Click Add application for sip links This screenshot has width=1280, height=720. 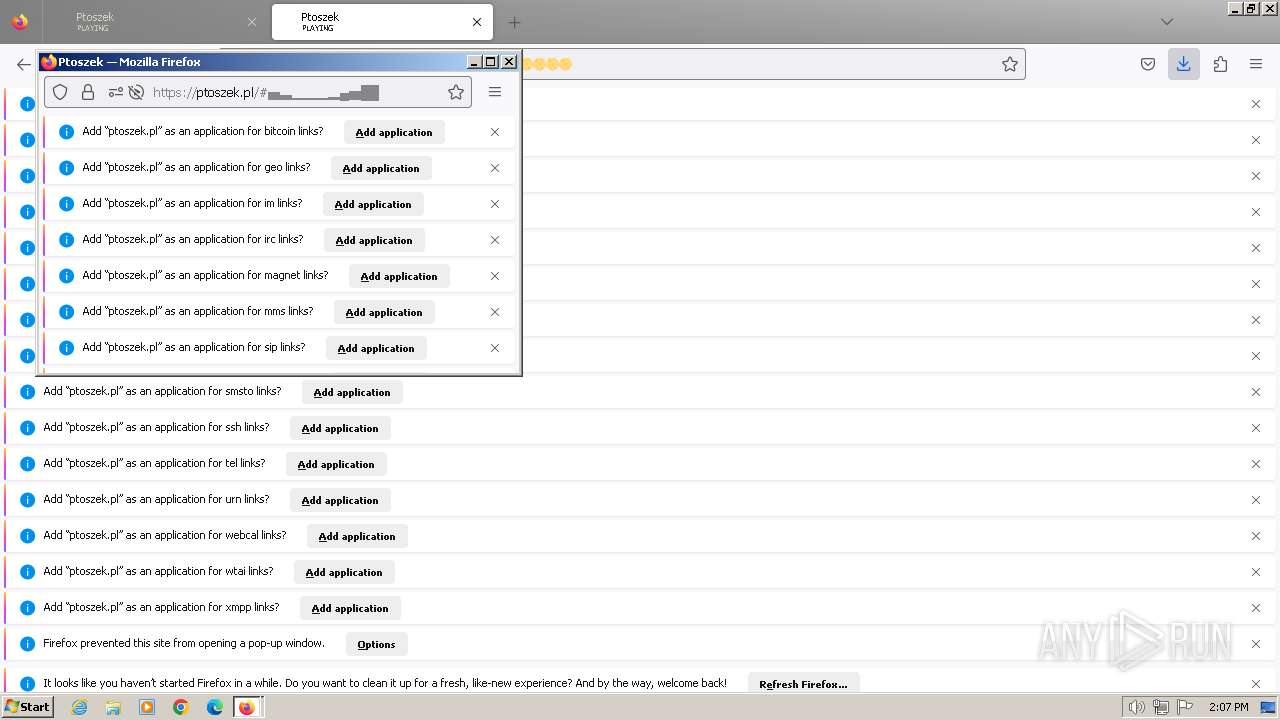pos(376,348)
